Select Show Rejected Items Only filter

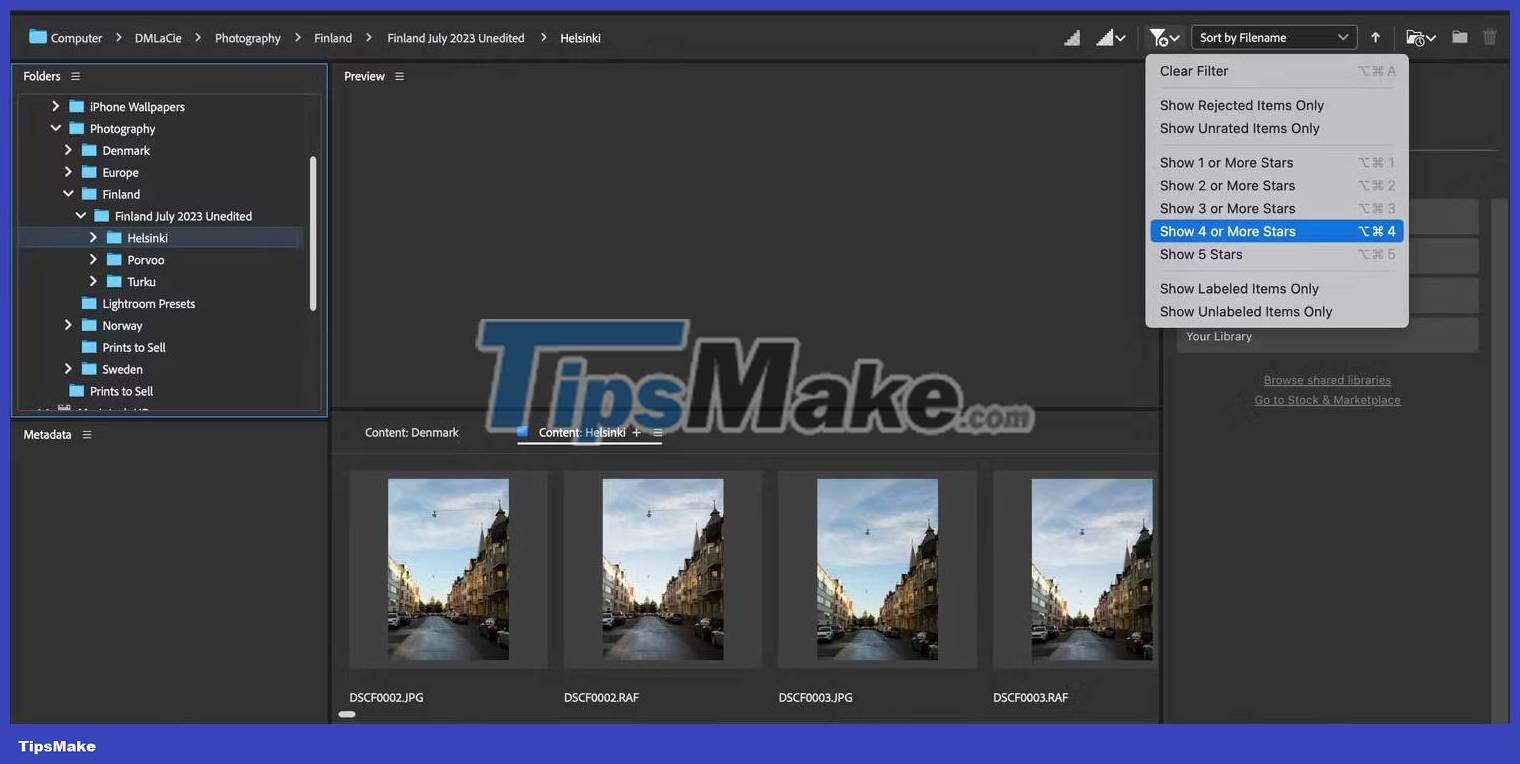[1241, 104]
